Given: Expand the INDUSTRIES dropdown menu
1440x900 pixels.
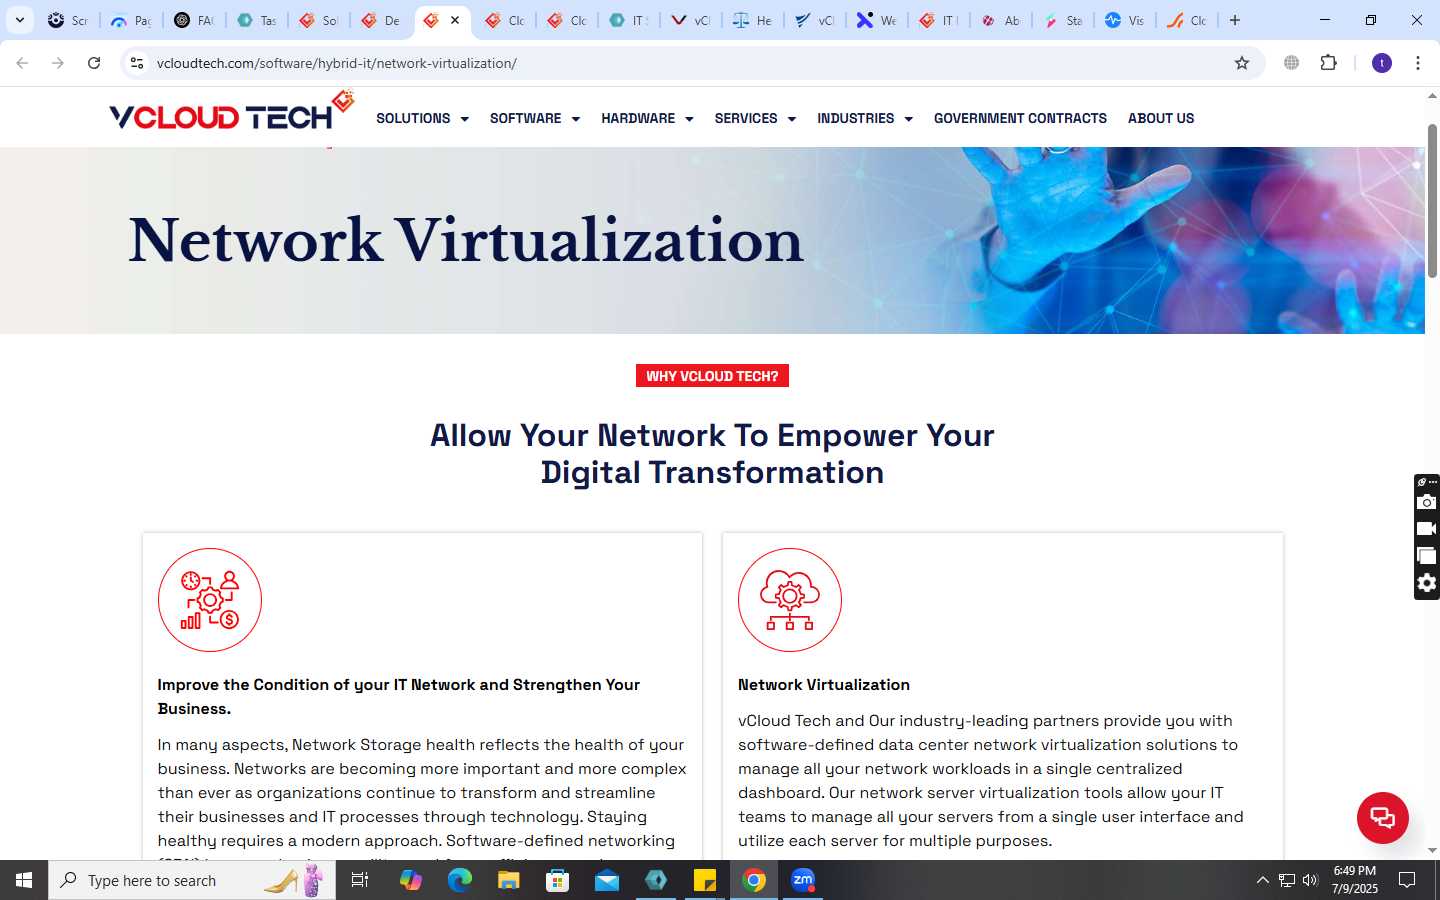Looking at the screenshot, I should tap(865, 118).
